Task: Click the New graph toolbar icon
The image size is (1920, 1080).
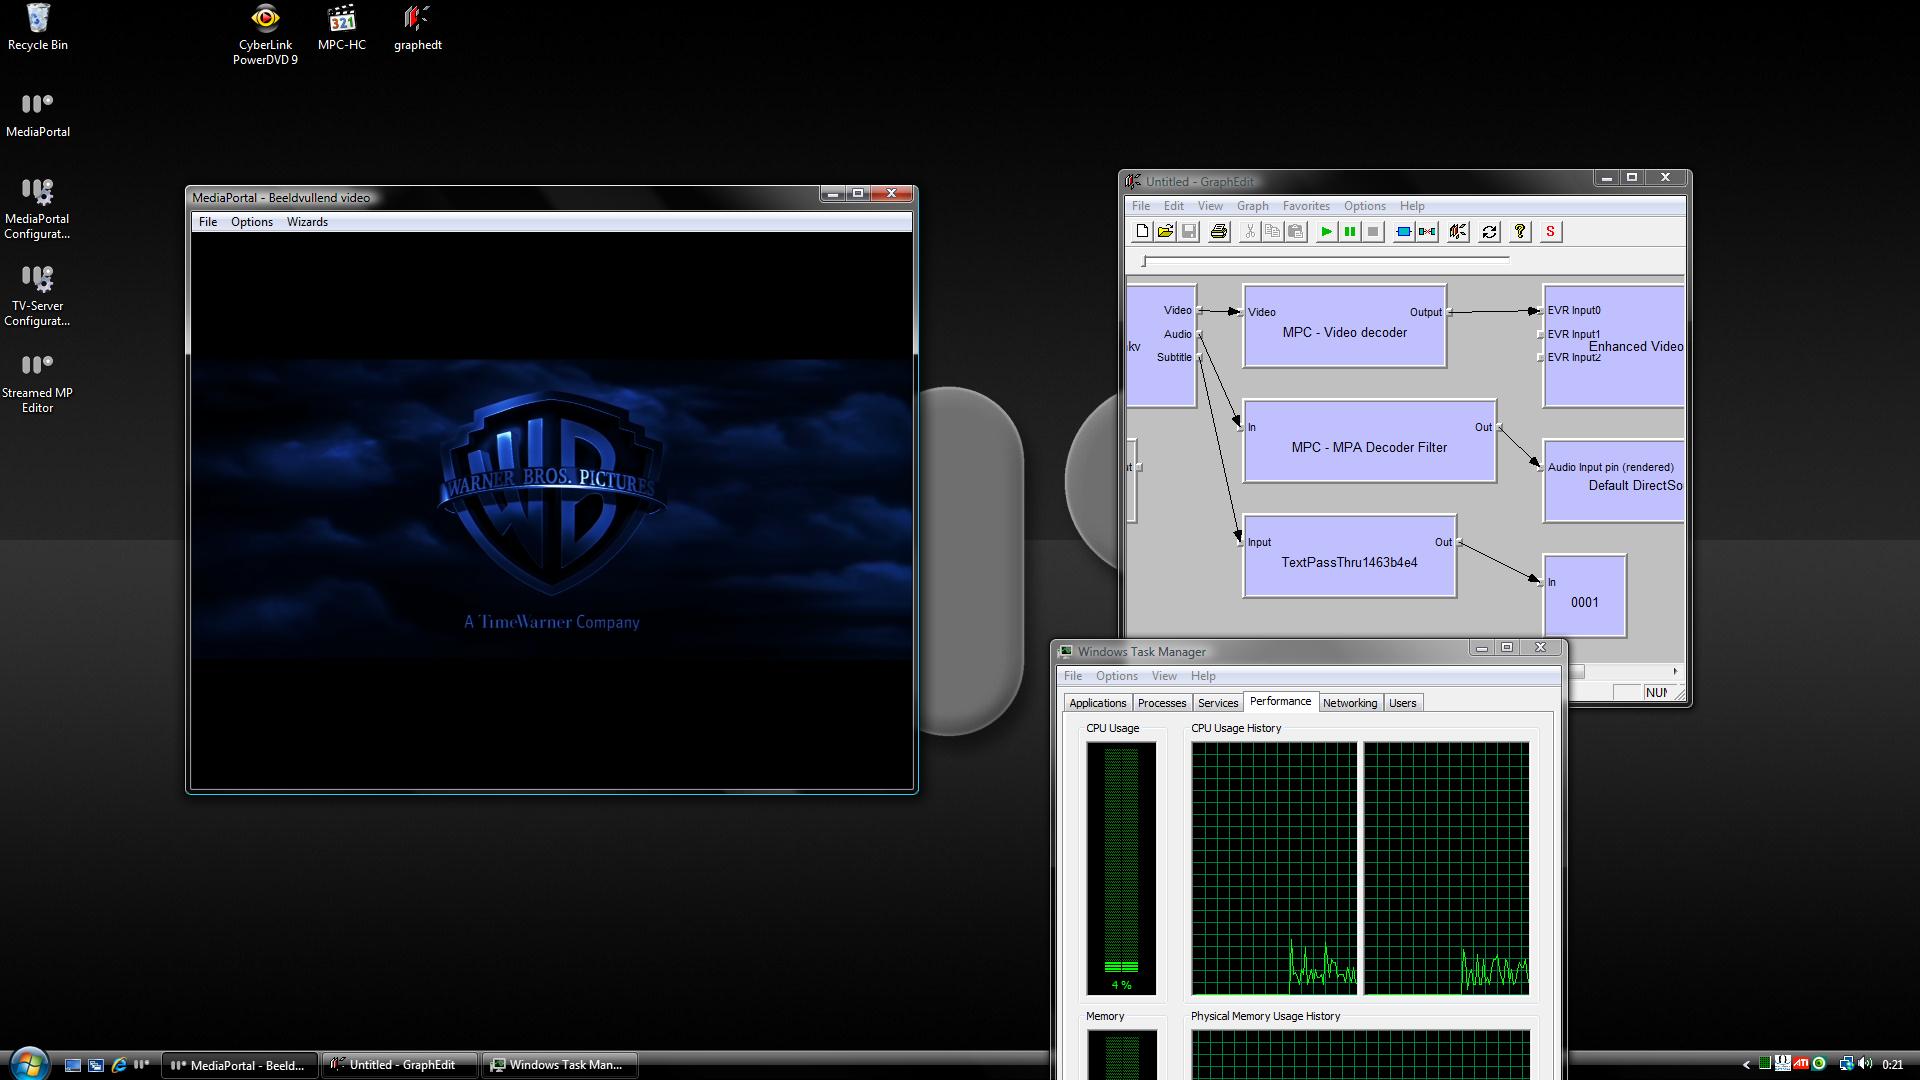Action: click(x=1142, y=232)
